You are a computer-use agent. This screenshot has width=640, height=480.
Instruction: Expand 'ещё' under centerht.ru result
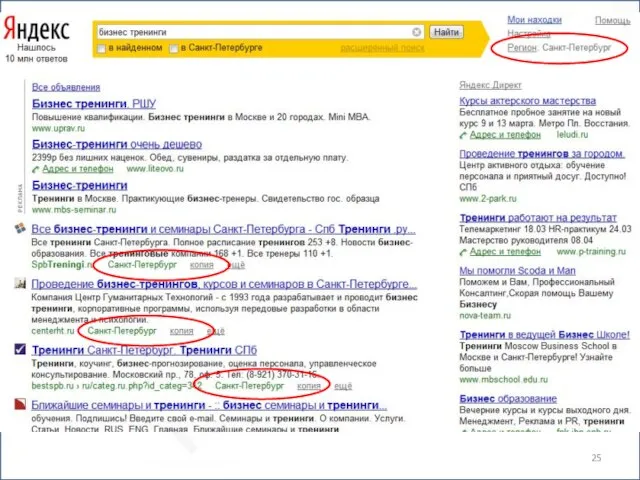point(215,330)
